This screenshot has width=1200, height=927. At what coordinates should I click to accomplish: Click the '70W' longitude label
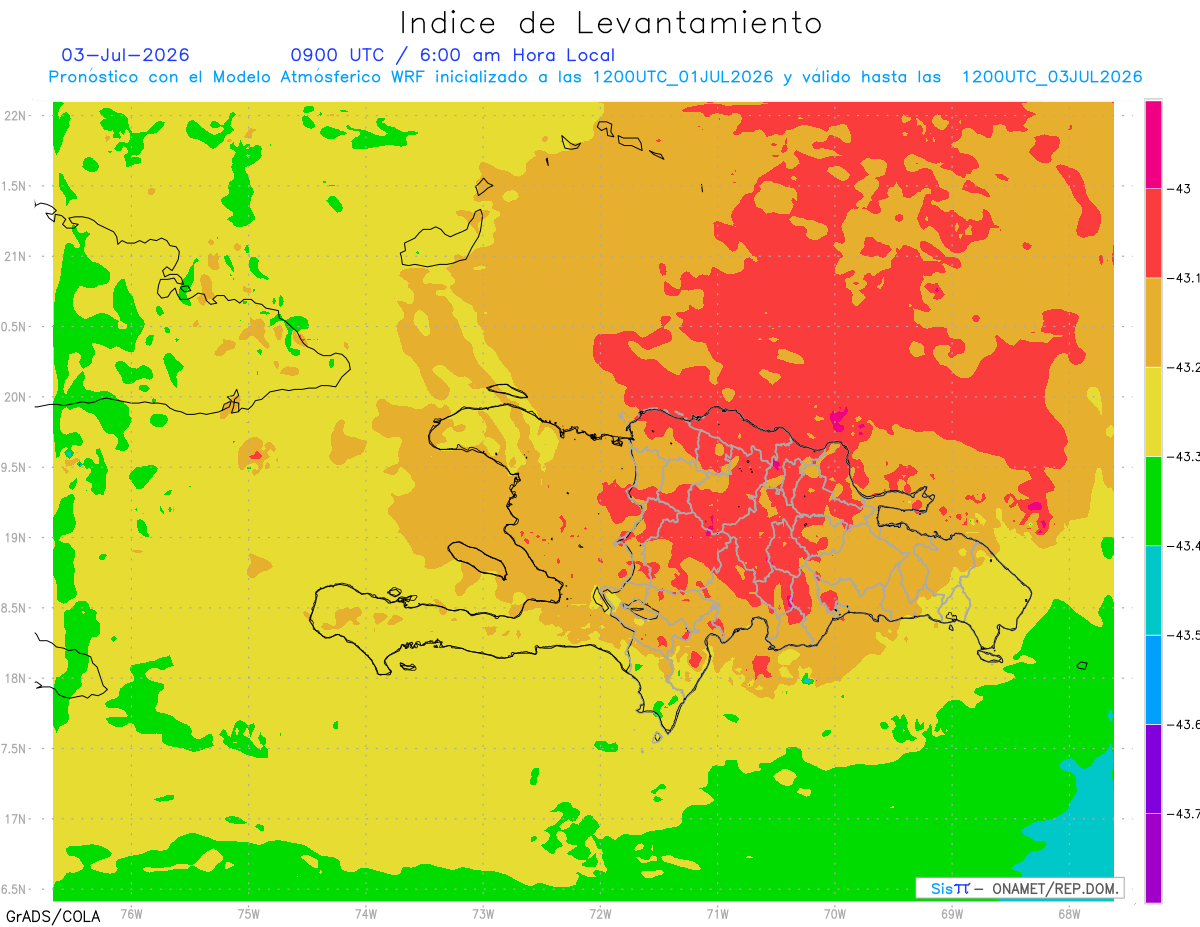tap(834, 913)
